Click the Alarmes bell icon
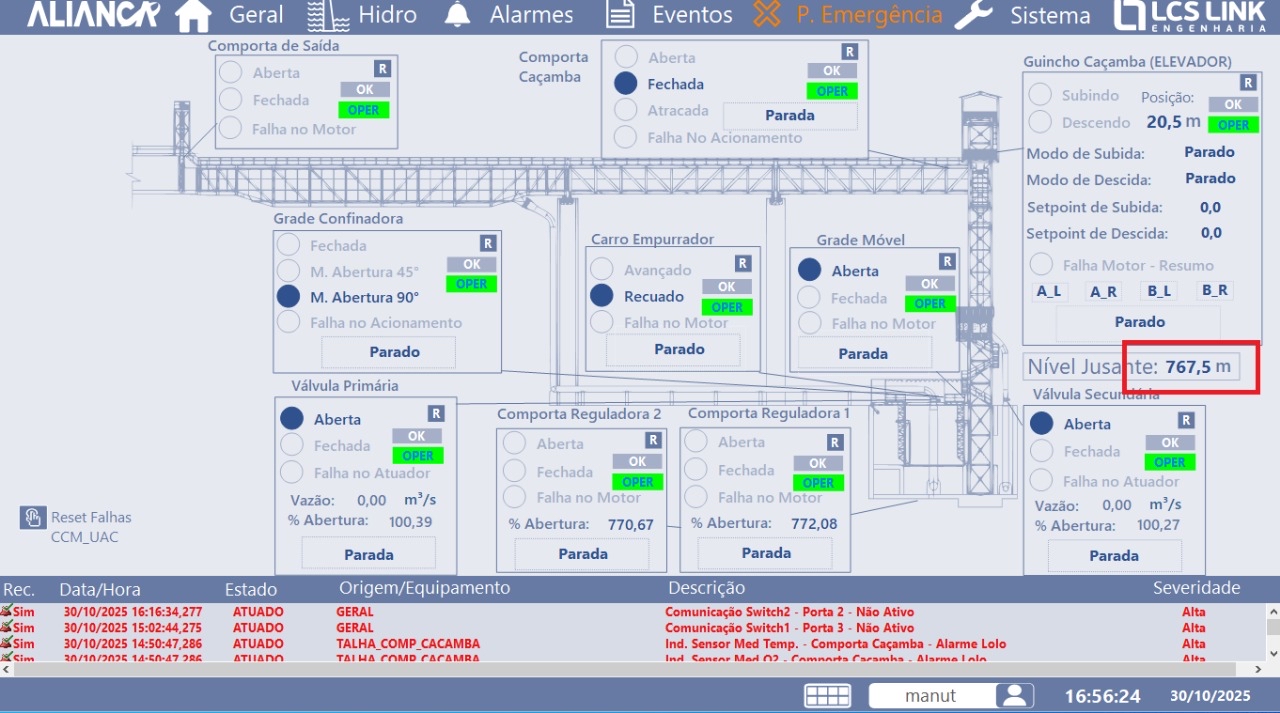Viewport: 1280px width, 713px height. point(458,15)
